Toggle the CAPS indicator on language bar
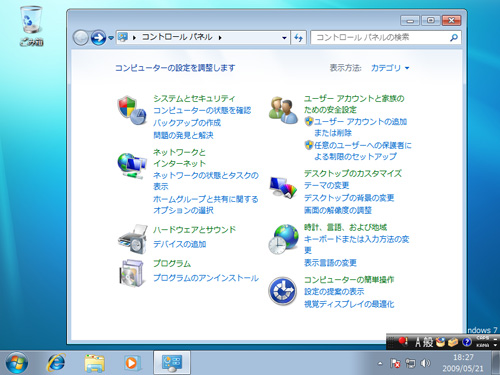The height and width of the screenshot is (375, 500). (483, 338)
